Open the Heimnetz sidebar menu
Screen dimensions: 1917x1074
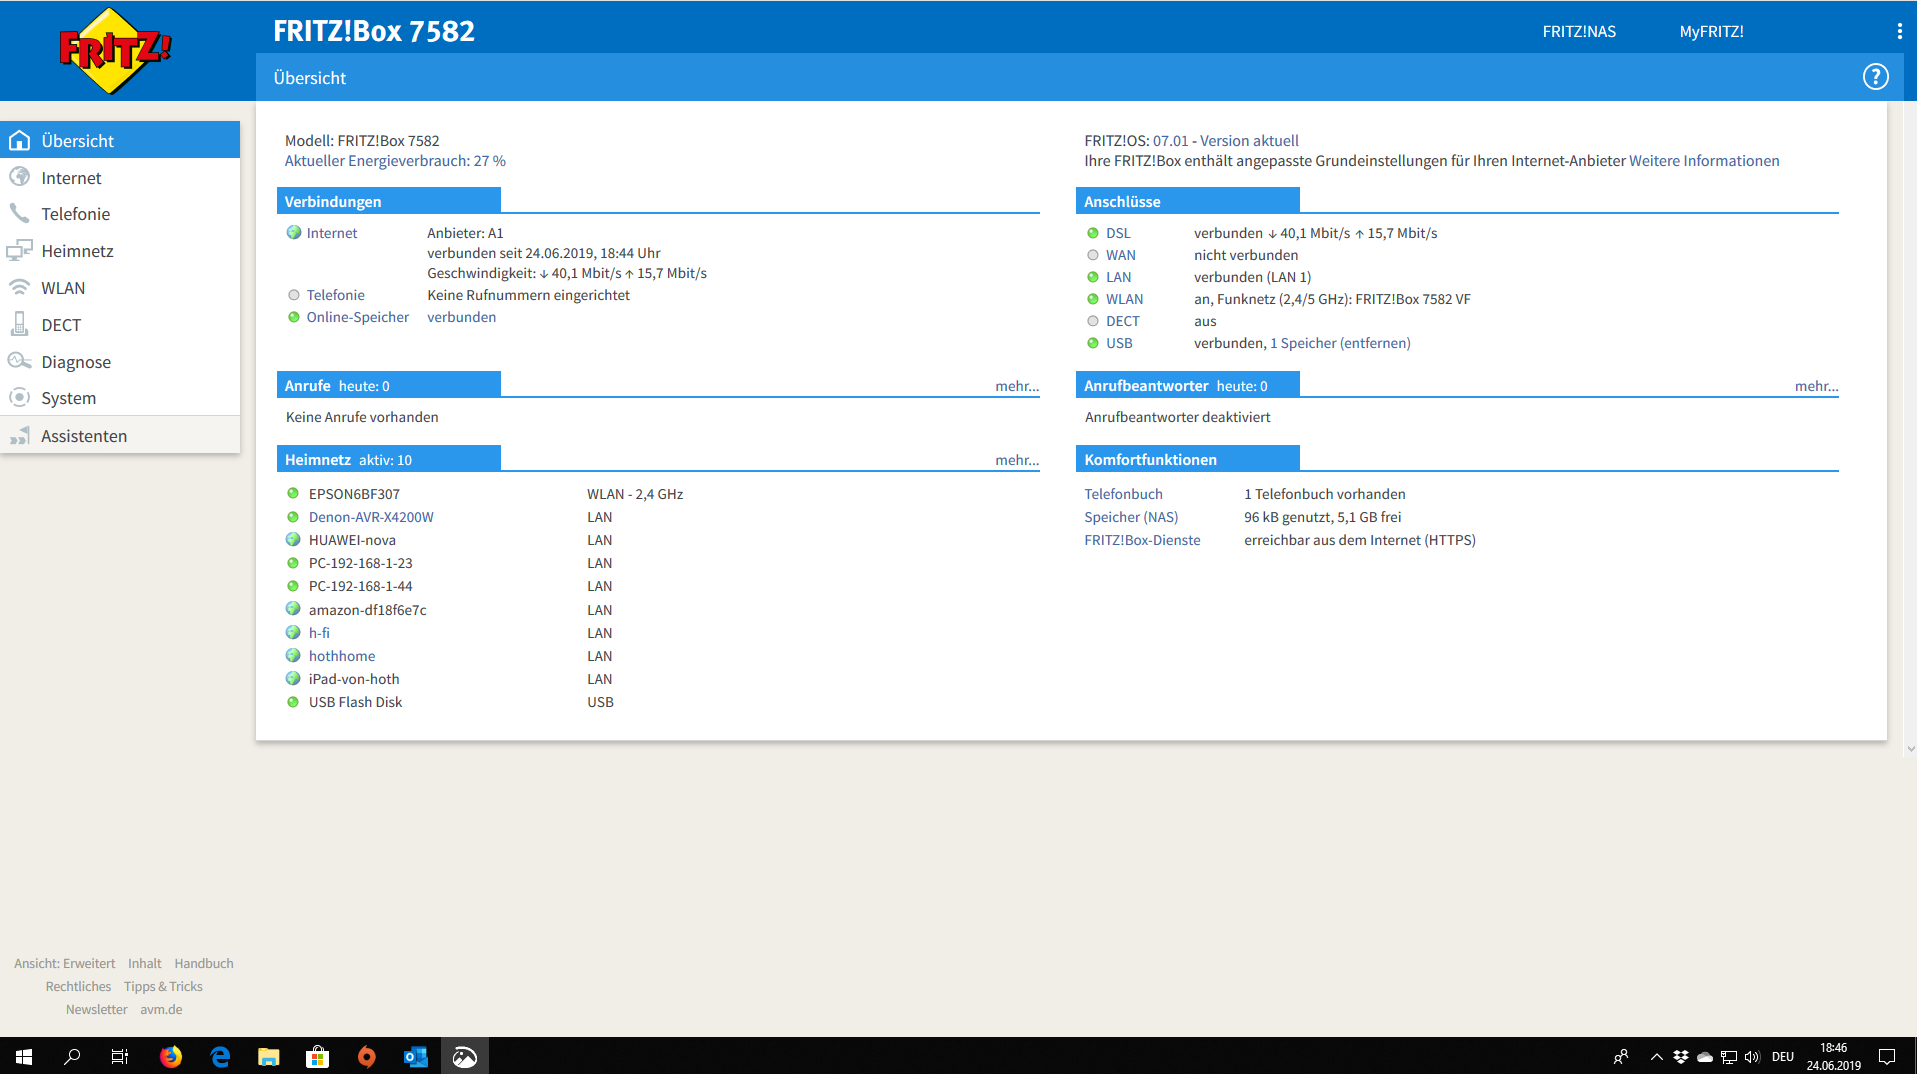pos(120,251)
